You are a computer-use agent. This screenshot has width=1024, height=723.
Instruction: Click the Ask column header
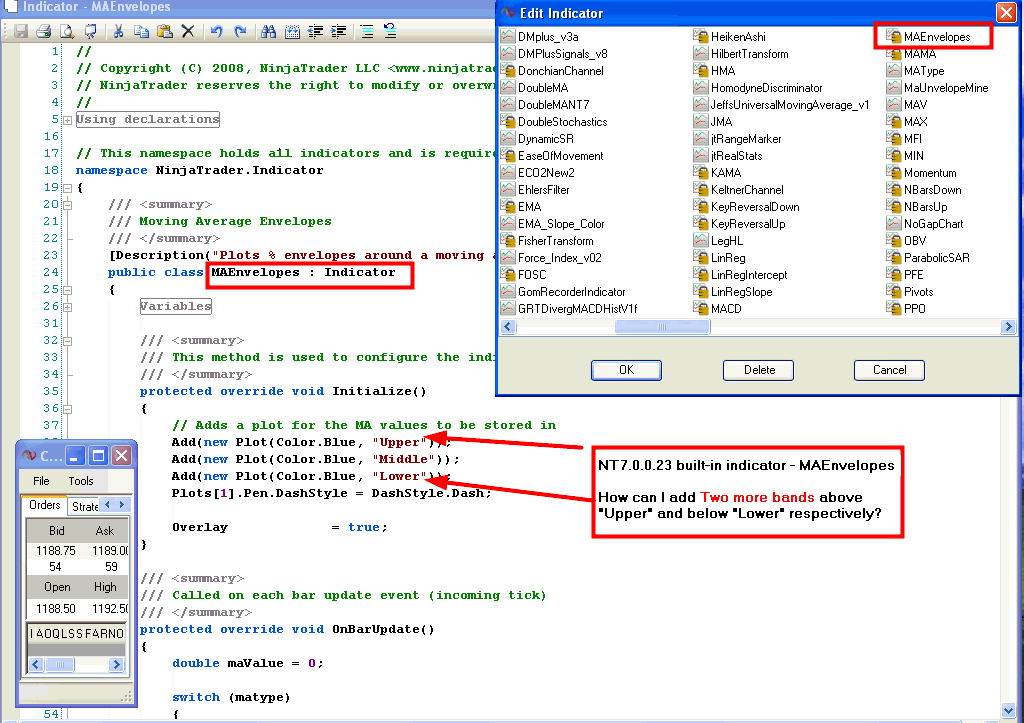[x=105, y=530]
